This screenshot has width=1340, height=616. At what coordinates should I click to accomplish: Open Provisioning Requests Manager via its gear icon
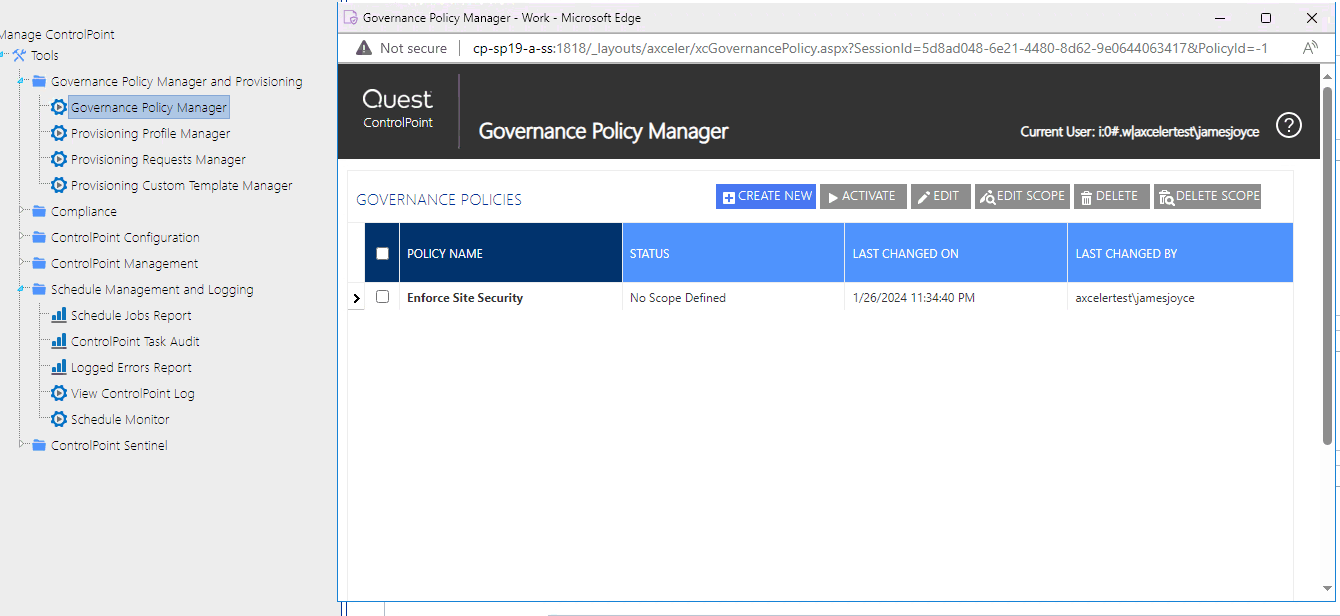(x=57, y=159)
